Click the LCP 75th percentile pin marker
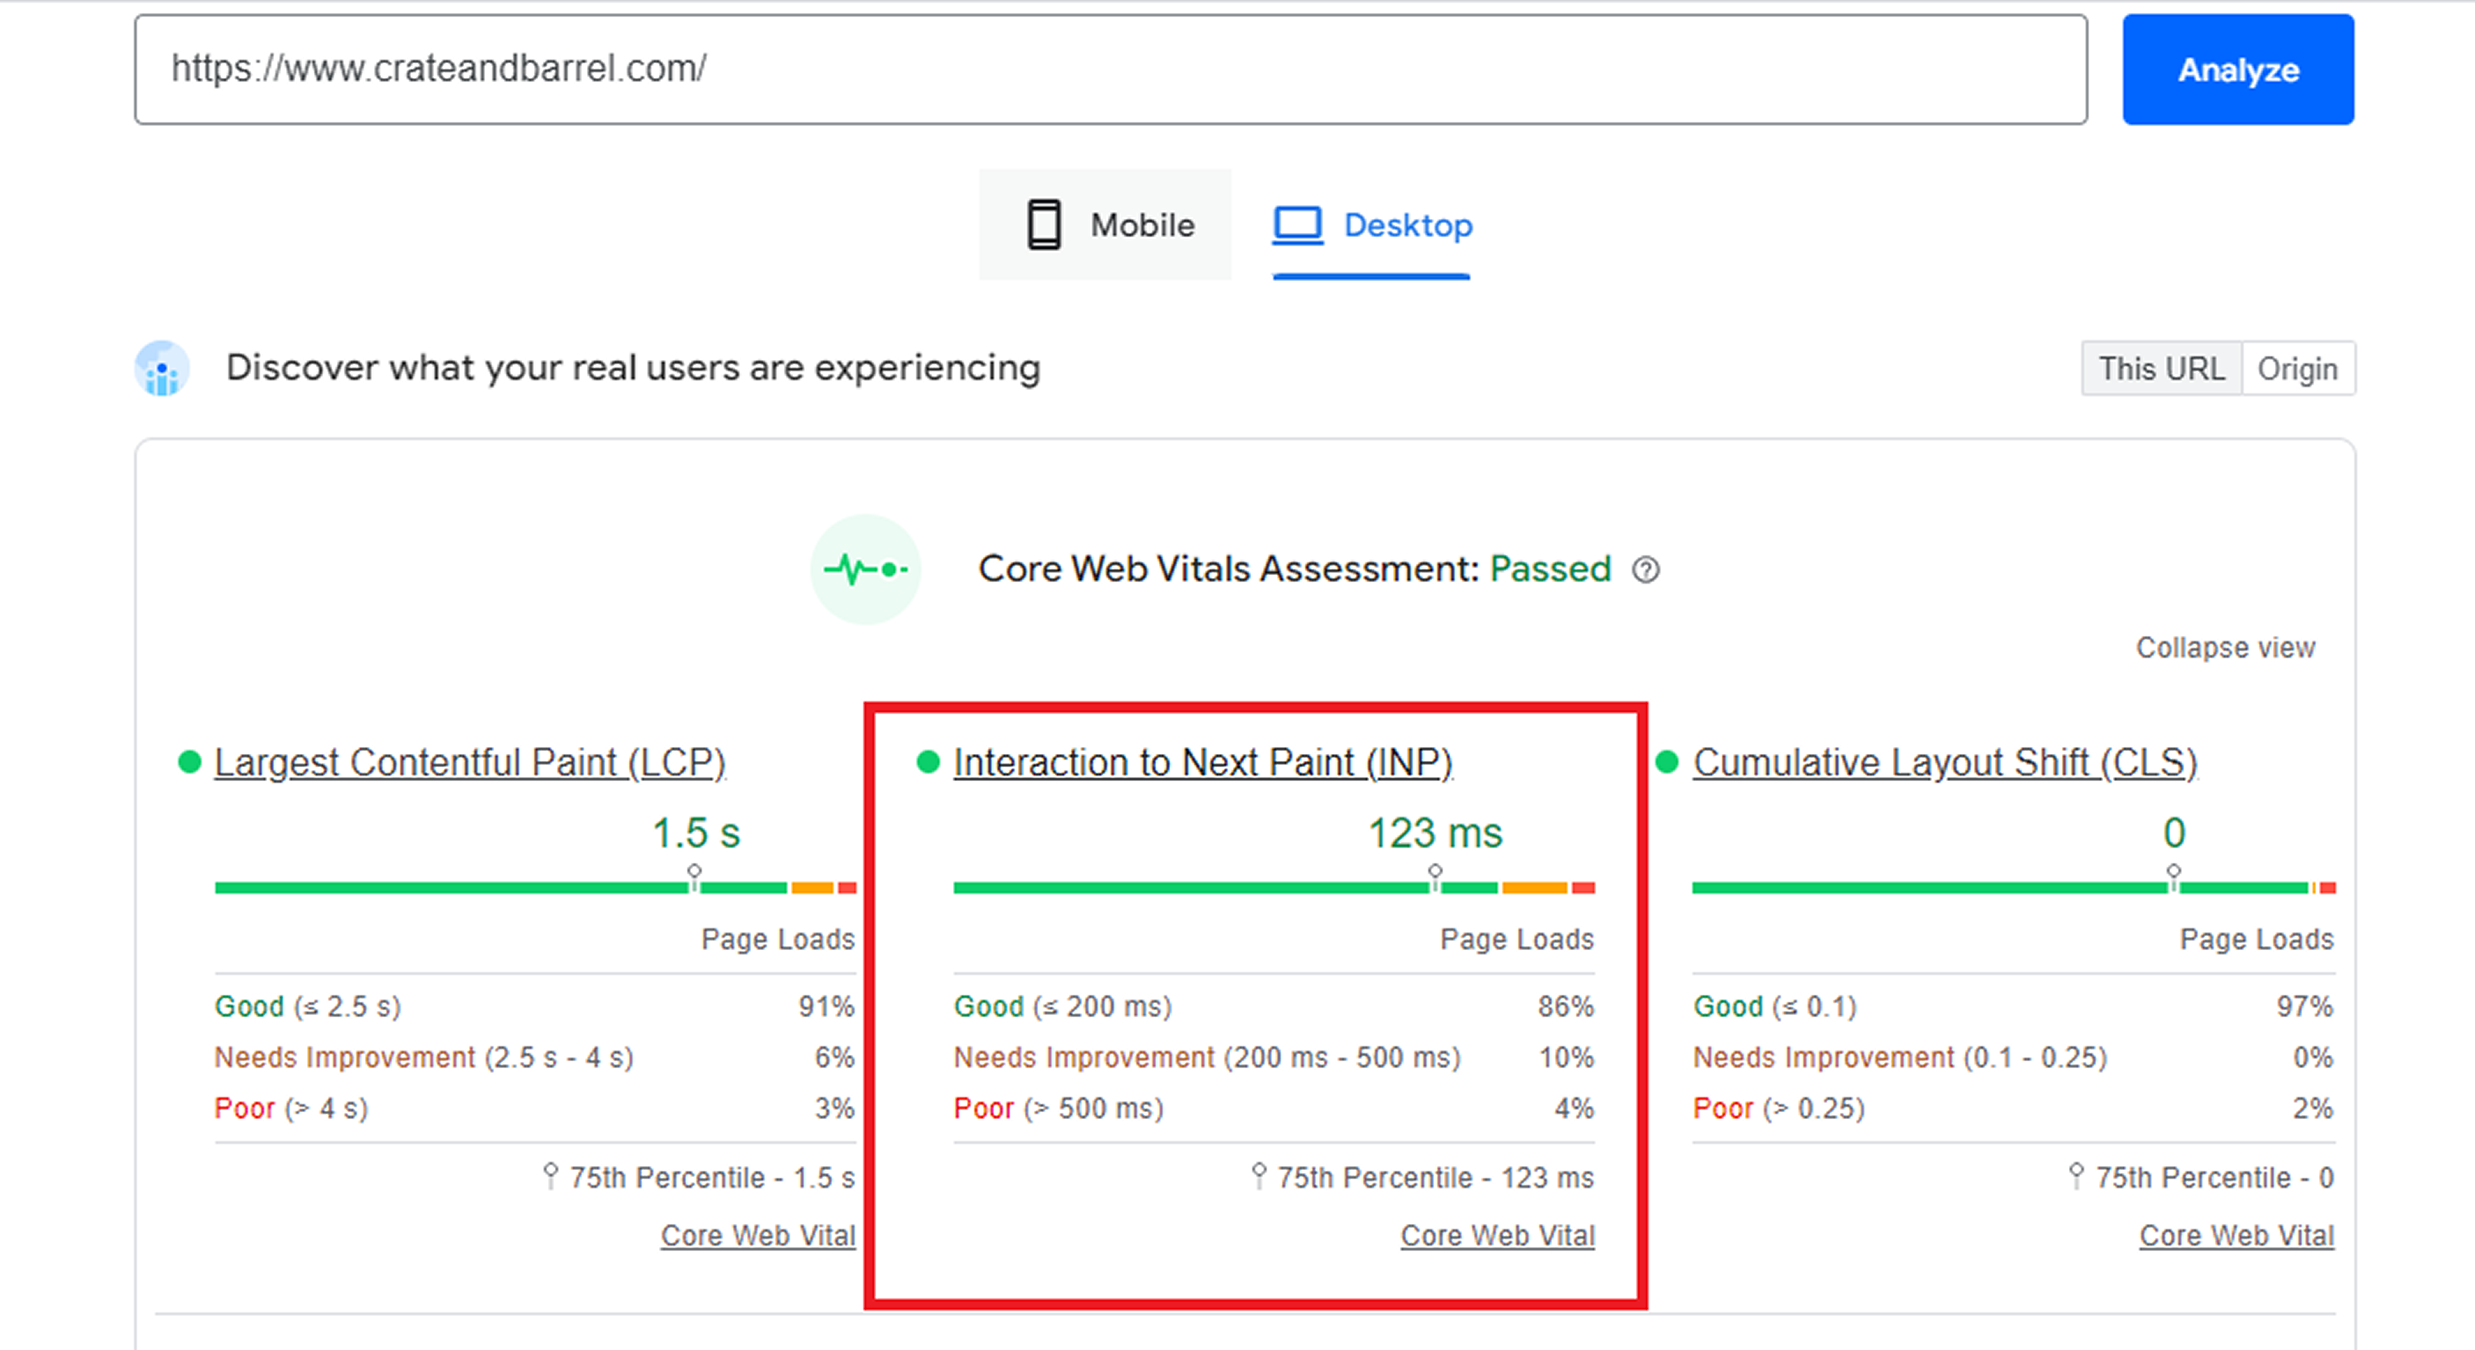2475x1350 pixels. coord(695,877)
